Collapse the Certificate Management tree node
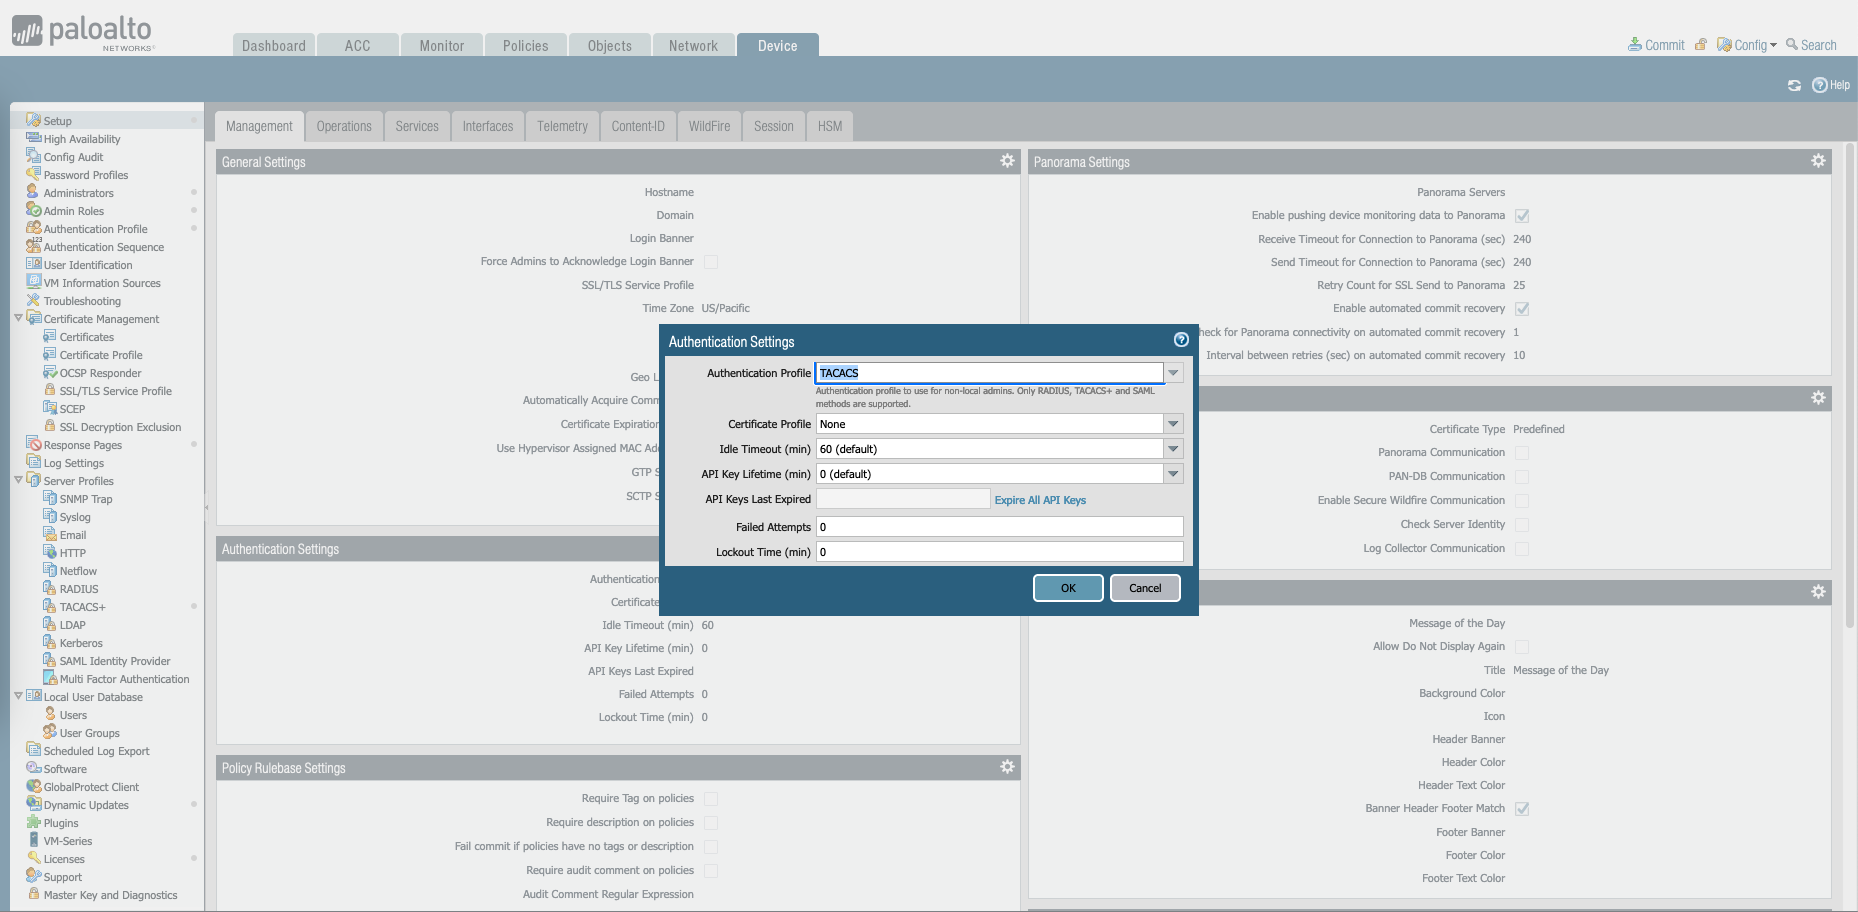Image resolution: width=1858 pixels, height=912 pixels. (18, 319)
